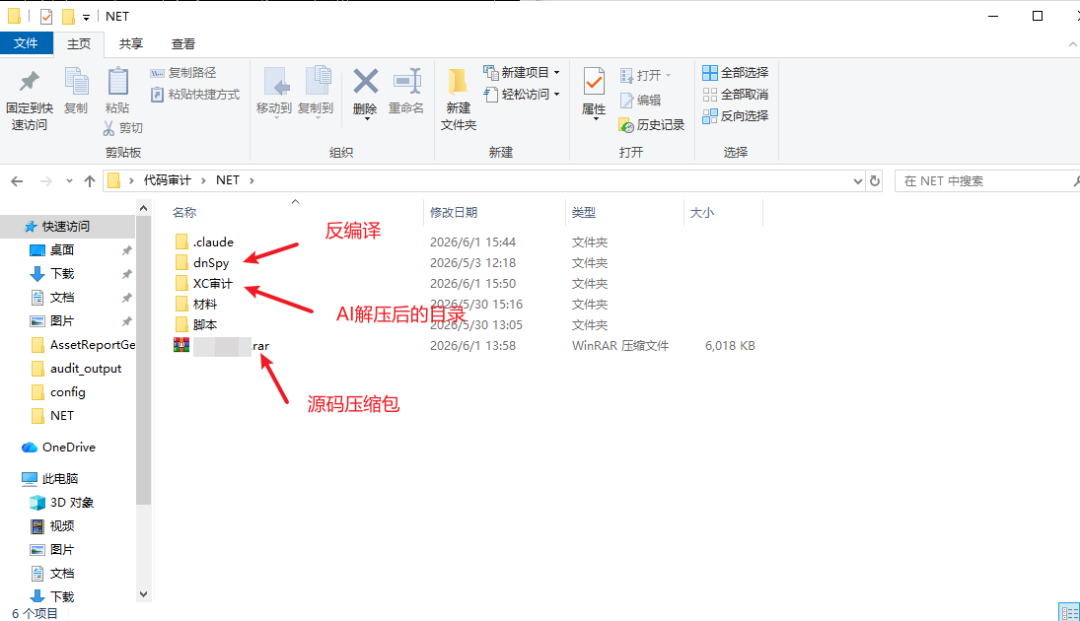Click the Up one level arrow

tap(90, 181)
